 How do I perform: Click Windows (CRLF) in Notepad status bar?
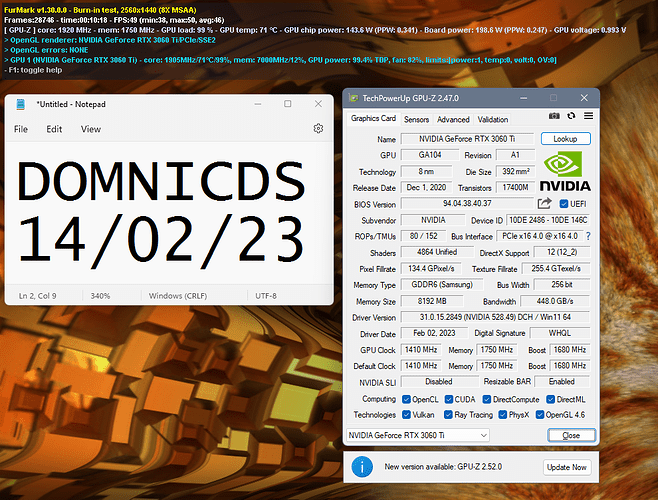(178, 296)
